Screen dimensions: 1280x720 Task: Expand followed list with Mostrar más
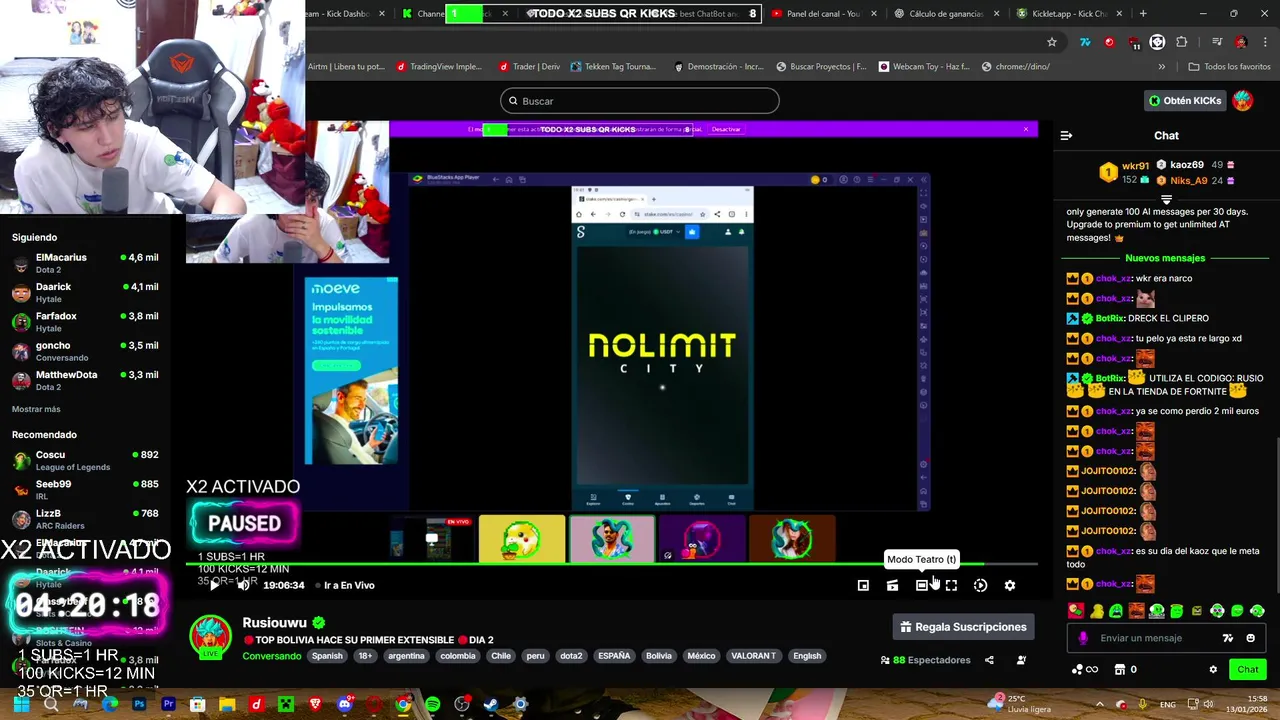click(36, 409)
